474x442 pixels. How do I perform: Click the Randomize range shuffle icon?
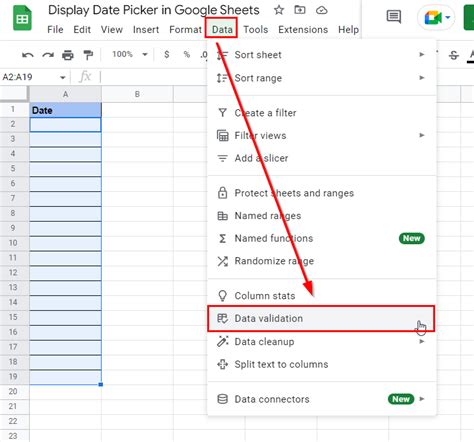pyautogui.click(x=223, y=261)
